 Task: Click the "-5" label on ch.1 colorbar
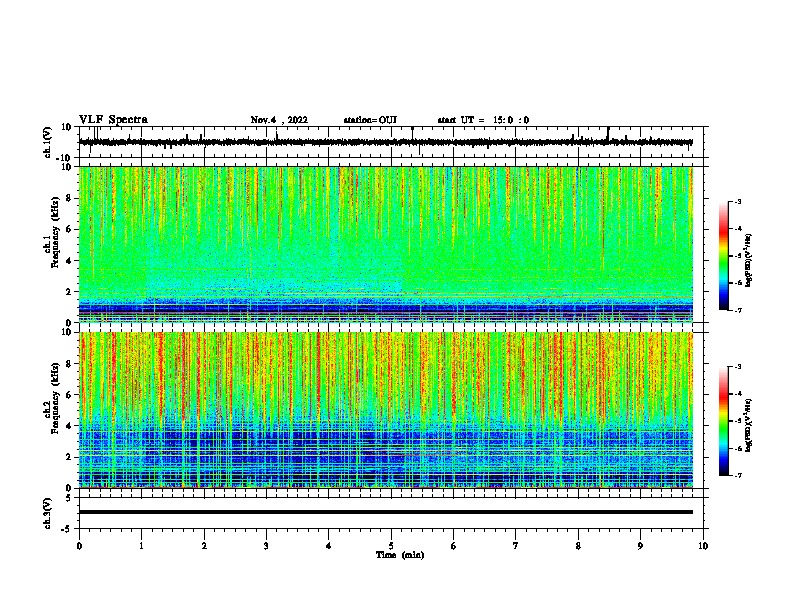[737, 256]
